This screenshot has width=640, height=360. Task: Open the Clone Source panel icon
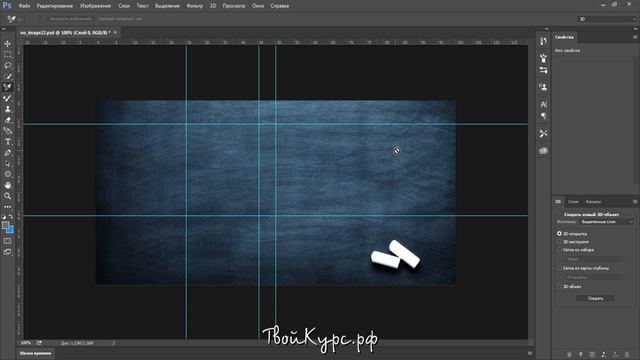pyautogui.click(x=543, y=87)
